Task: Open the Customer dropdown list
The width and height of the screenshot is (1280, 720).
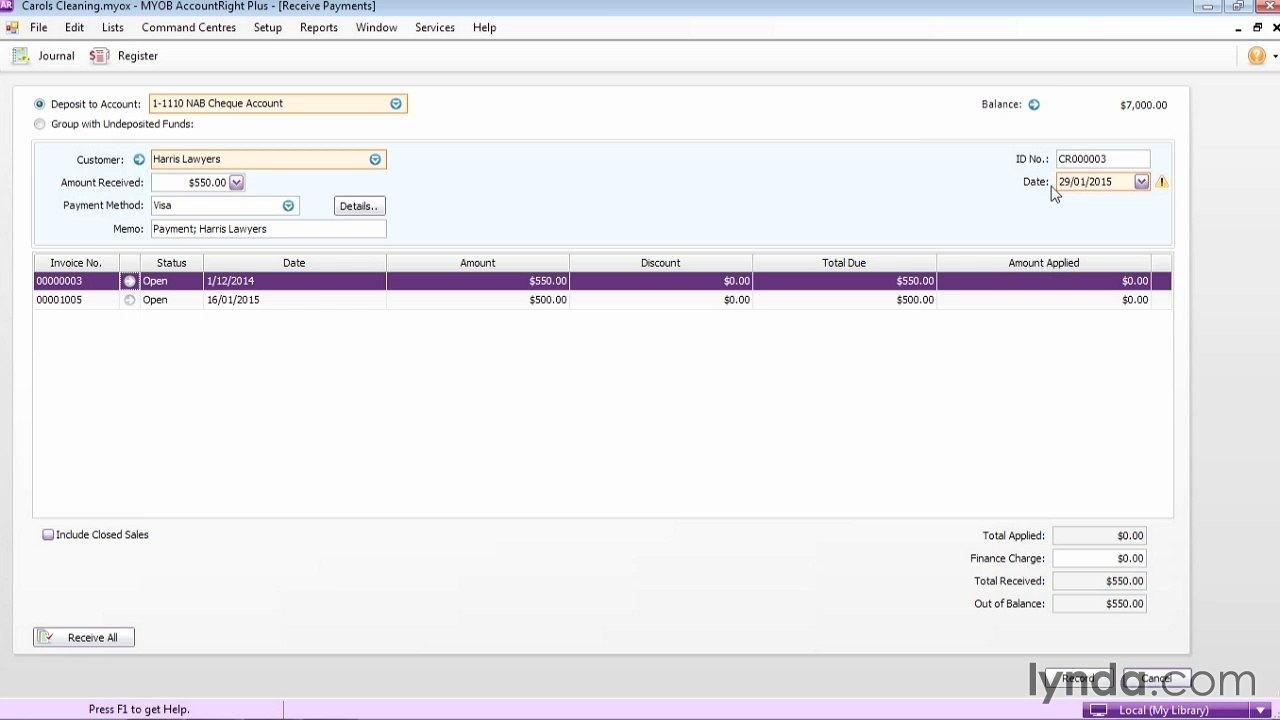Action: tap(375, 160)
